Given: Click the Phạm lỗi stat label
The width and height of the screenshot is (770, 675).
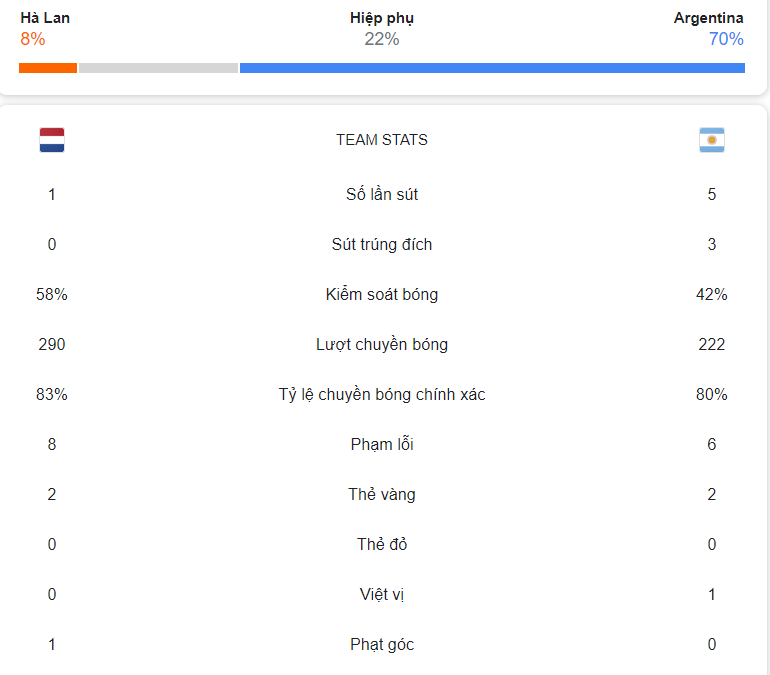Looking at the screenshot, I should pos(382,444).
